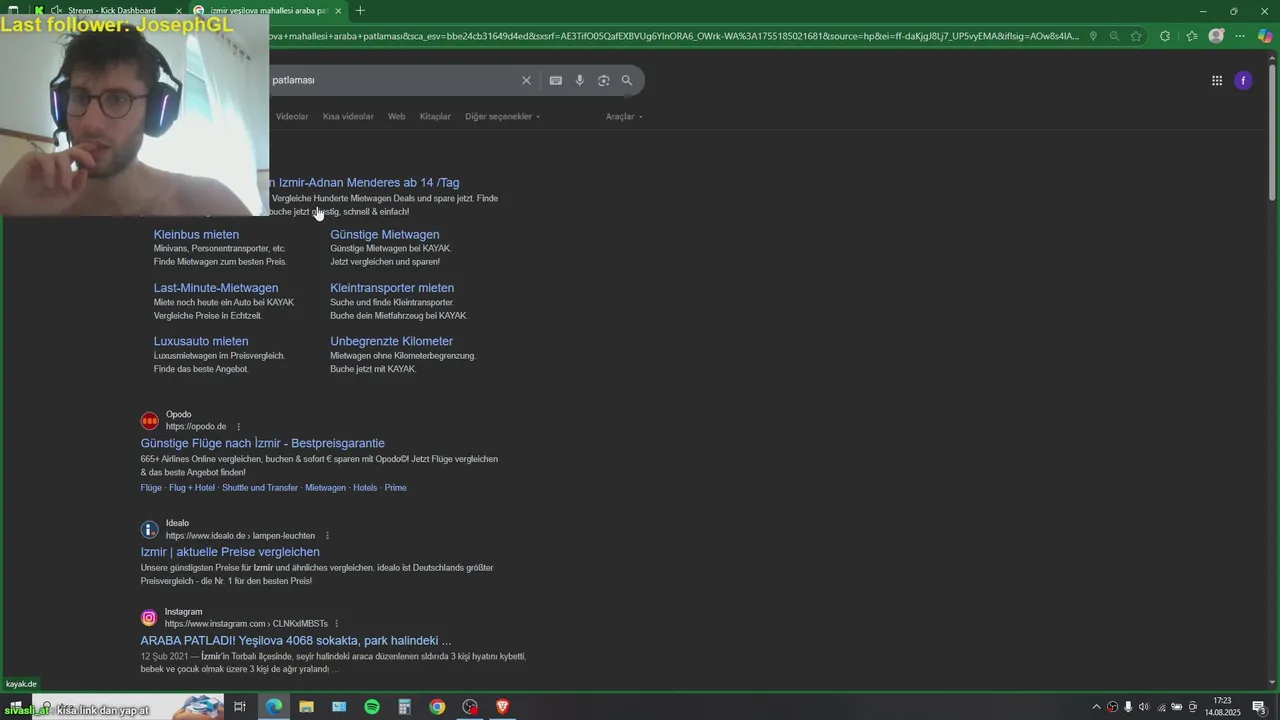The width and height of the screenshot is (1280, 720).
Task: Open the Günstige Mietwagen link
Action: point(385,235)
